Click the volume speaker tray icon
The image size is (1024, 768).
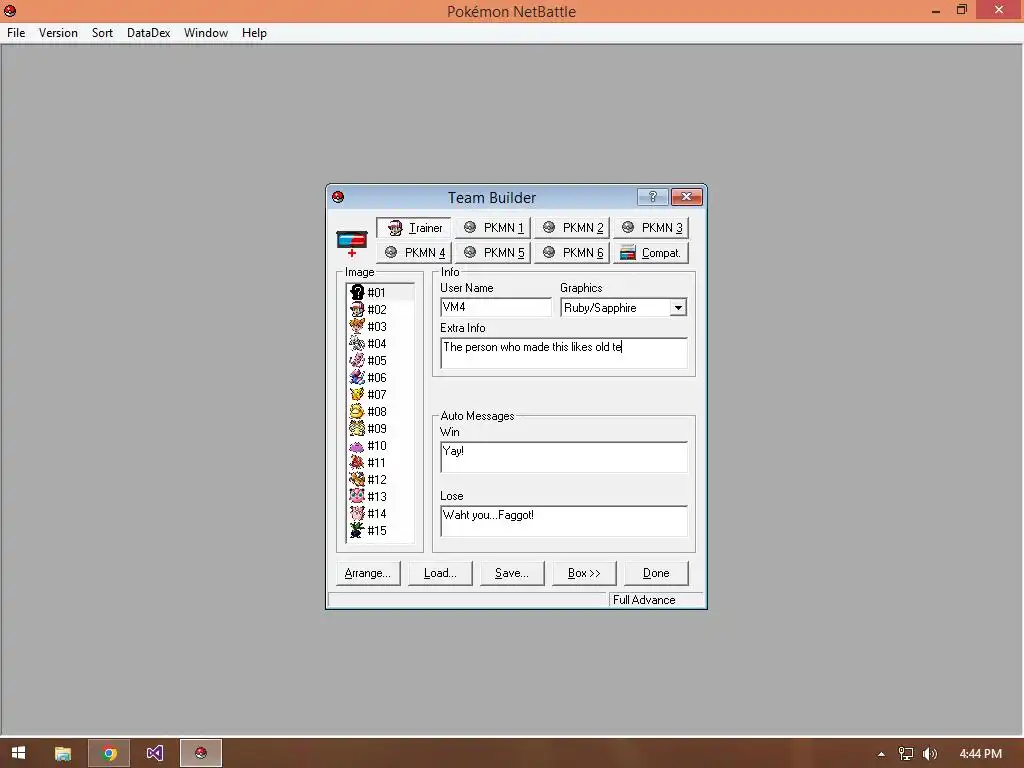[930, 754]
